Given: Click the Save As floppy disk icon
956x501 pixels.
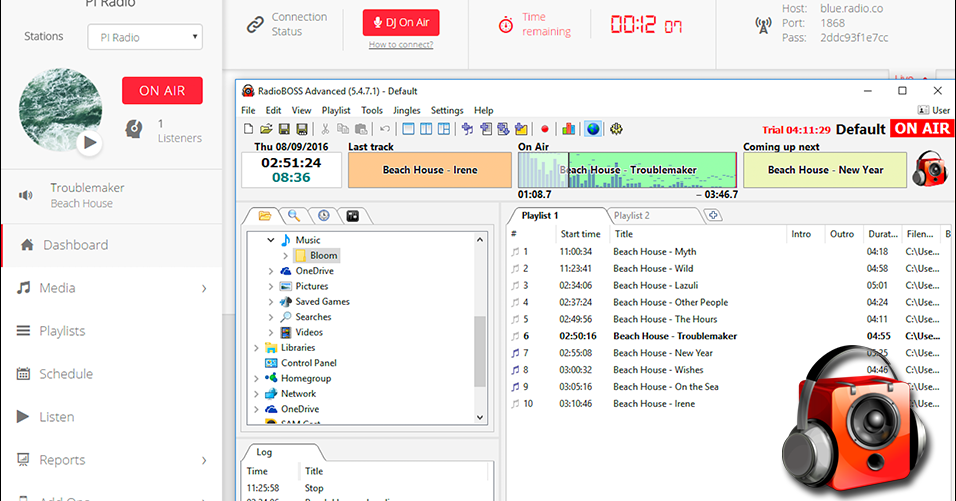Looking at the screenshot, I should point(302,129).
